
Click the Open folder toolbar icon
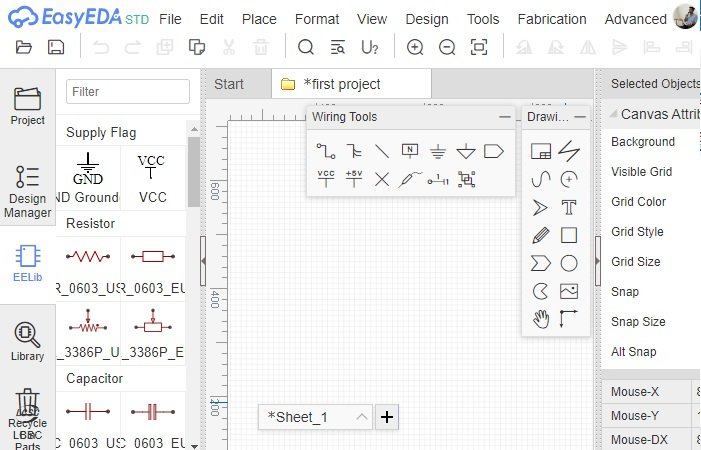coord(24,47)
